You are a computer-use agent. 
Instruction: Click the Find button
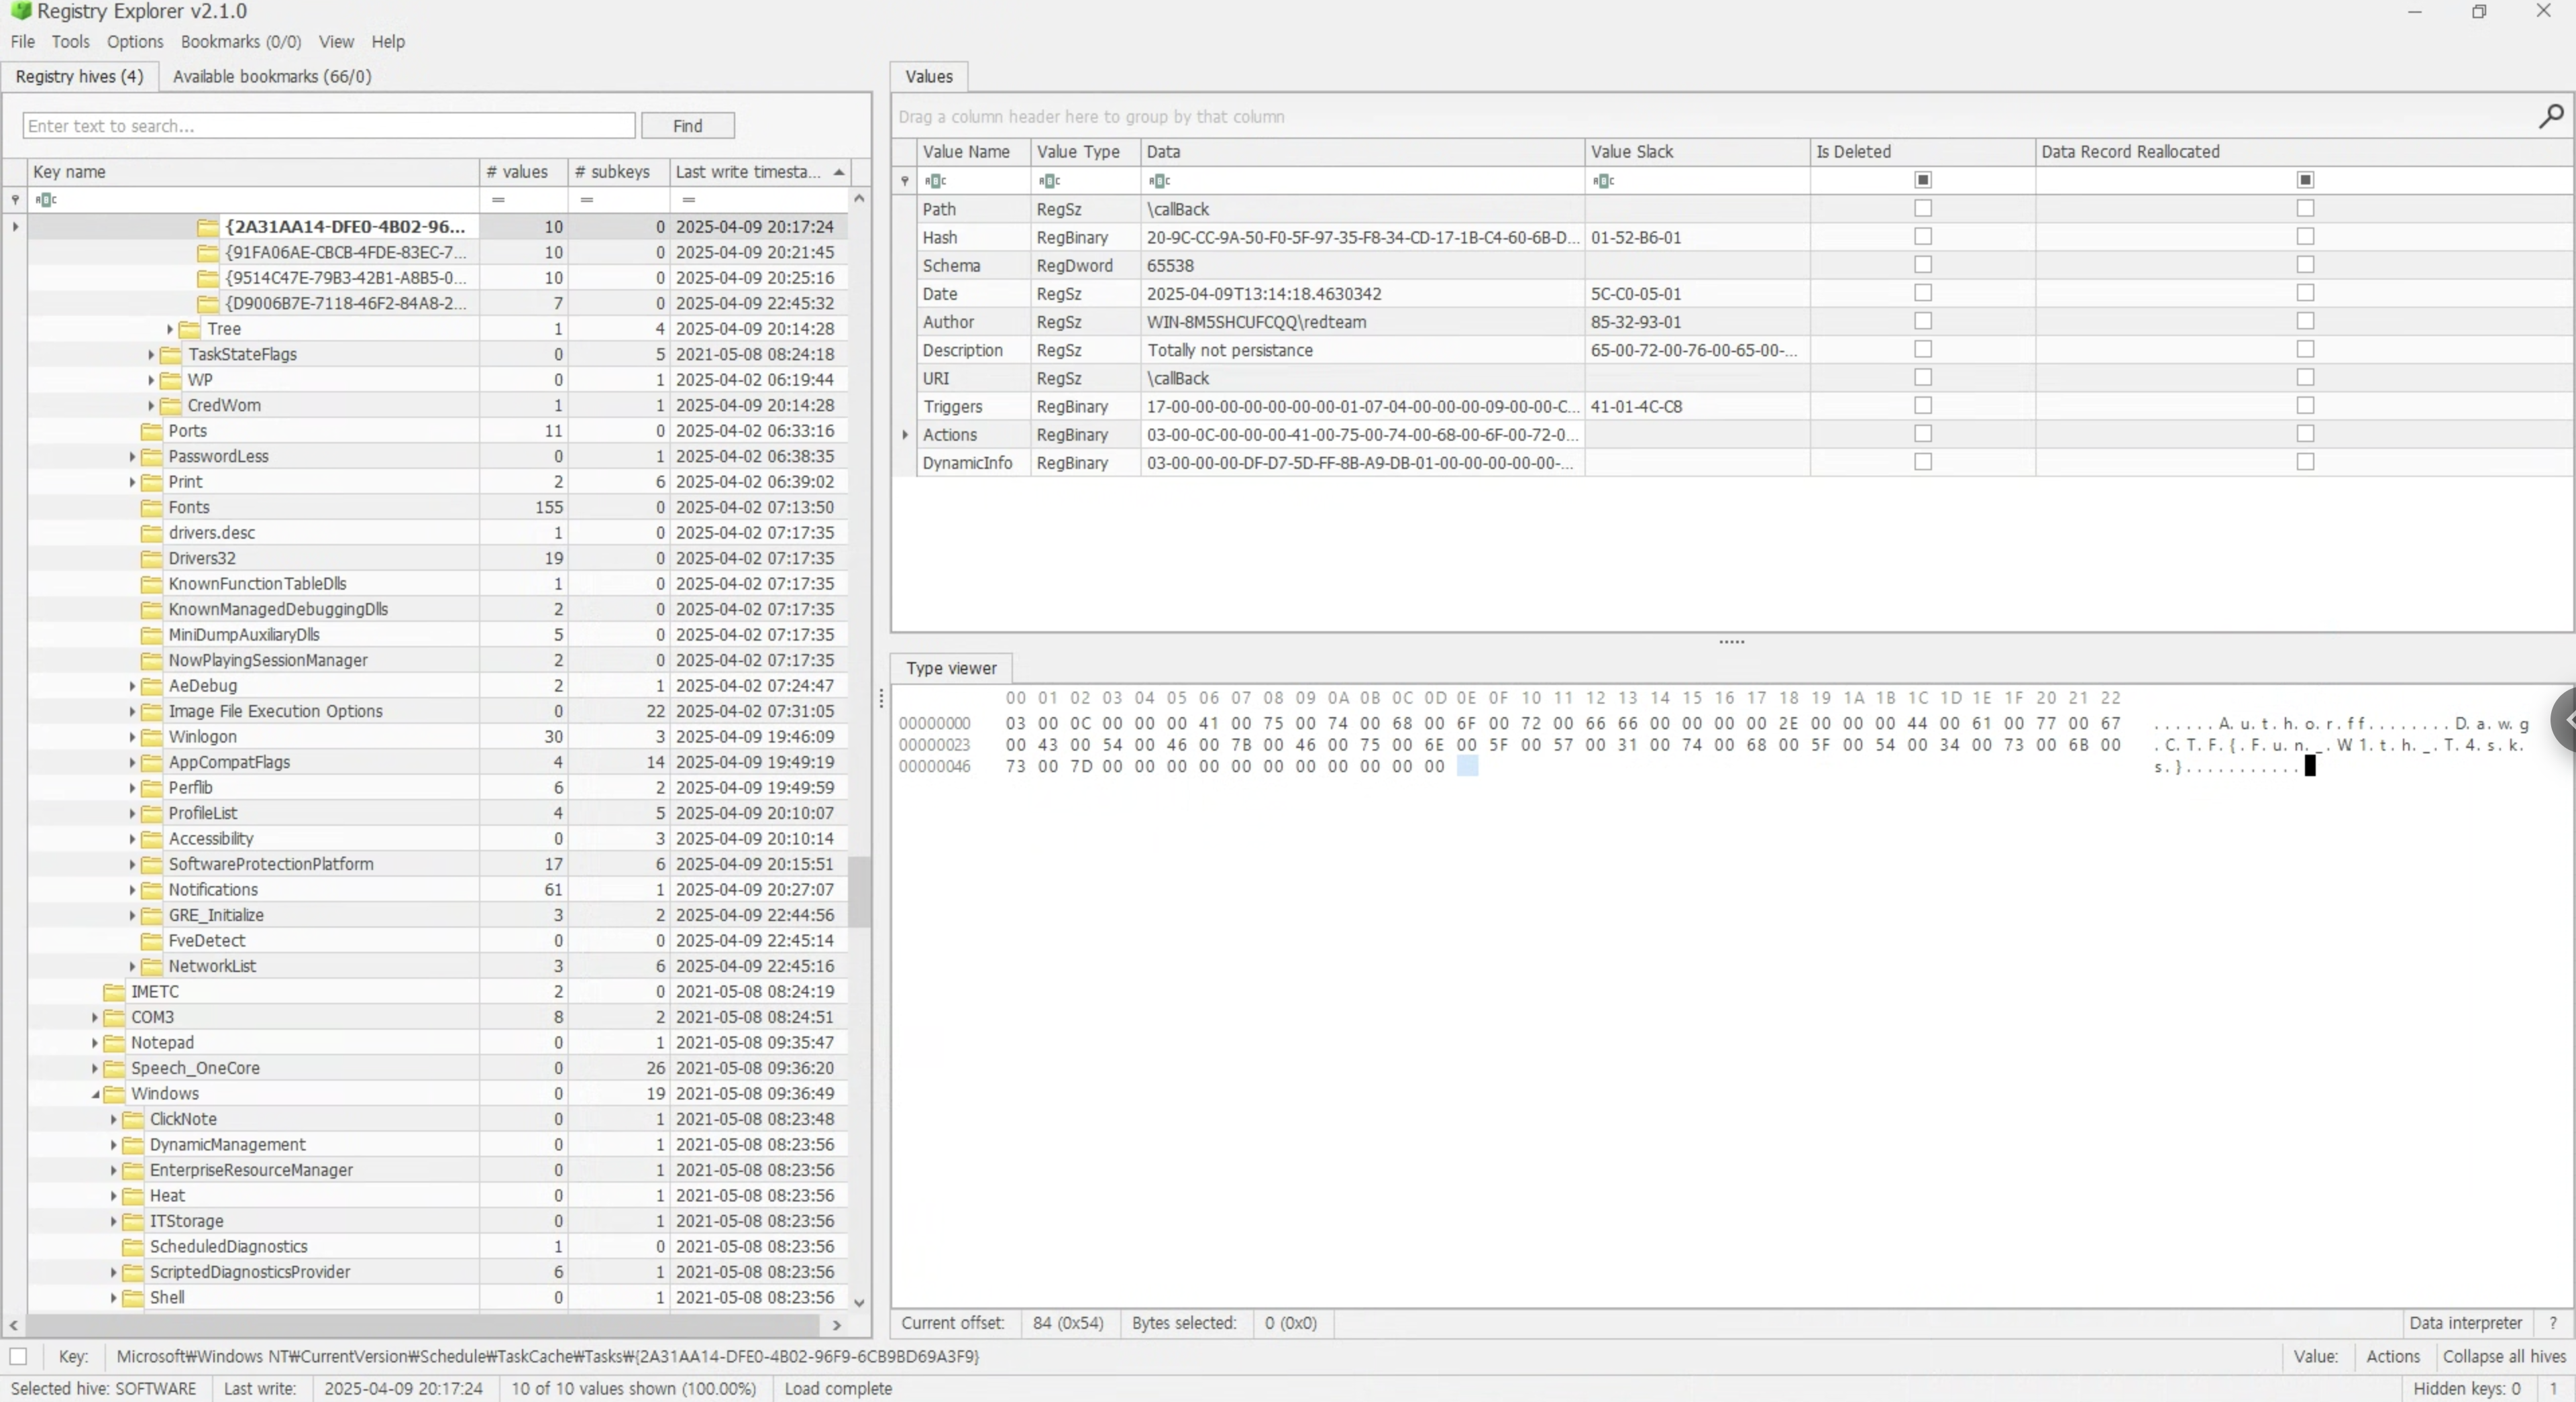coord(687,125)
